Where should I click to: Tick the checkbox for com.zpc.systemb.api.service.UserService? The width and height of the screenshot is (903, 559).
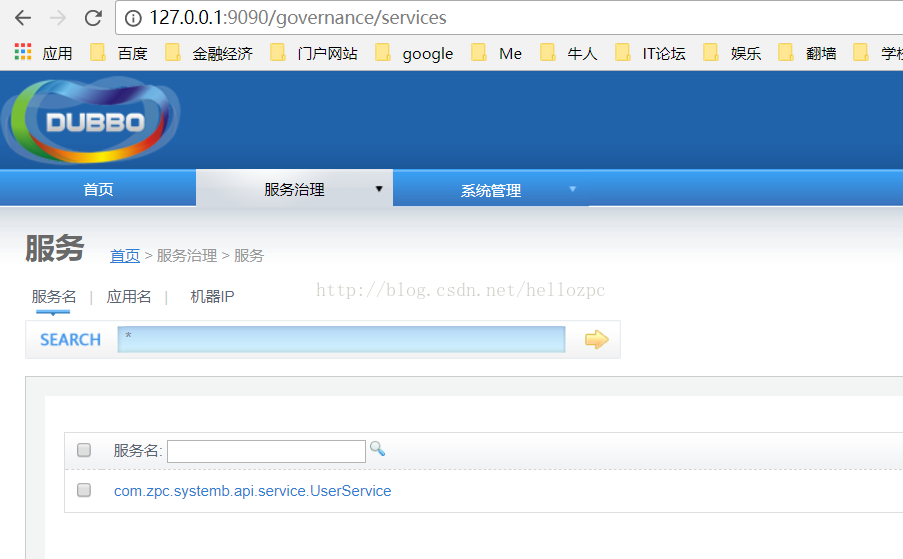click(84, 490)
